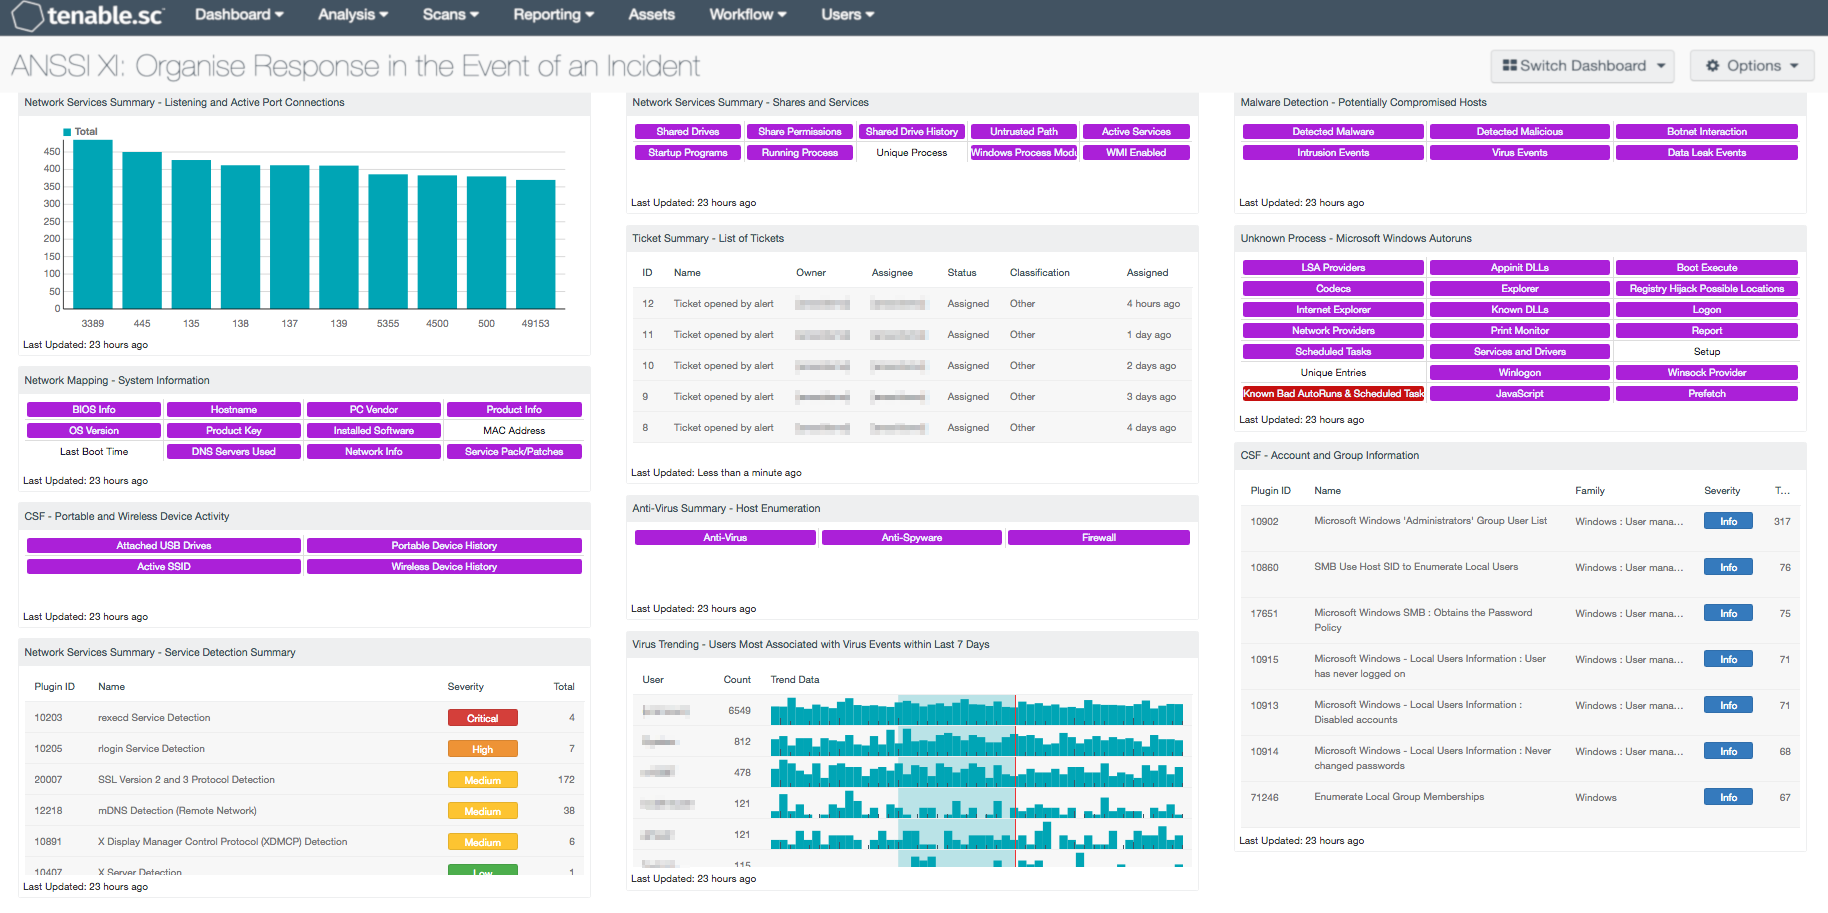Click the port 3389 bar in chart
1828x913 pixels.
click(93, 224)
